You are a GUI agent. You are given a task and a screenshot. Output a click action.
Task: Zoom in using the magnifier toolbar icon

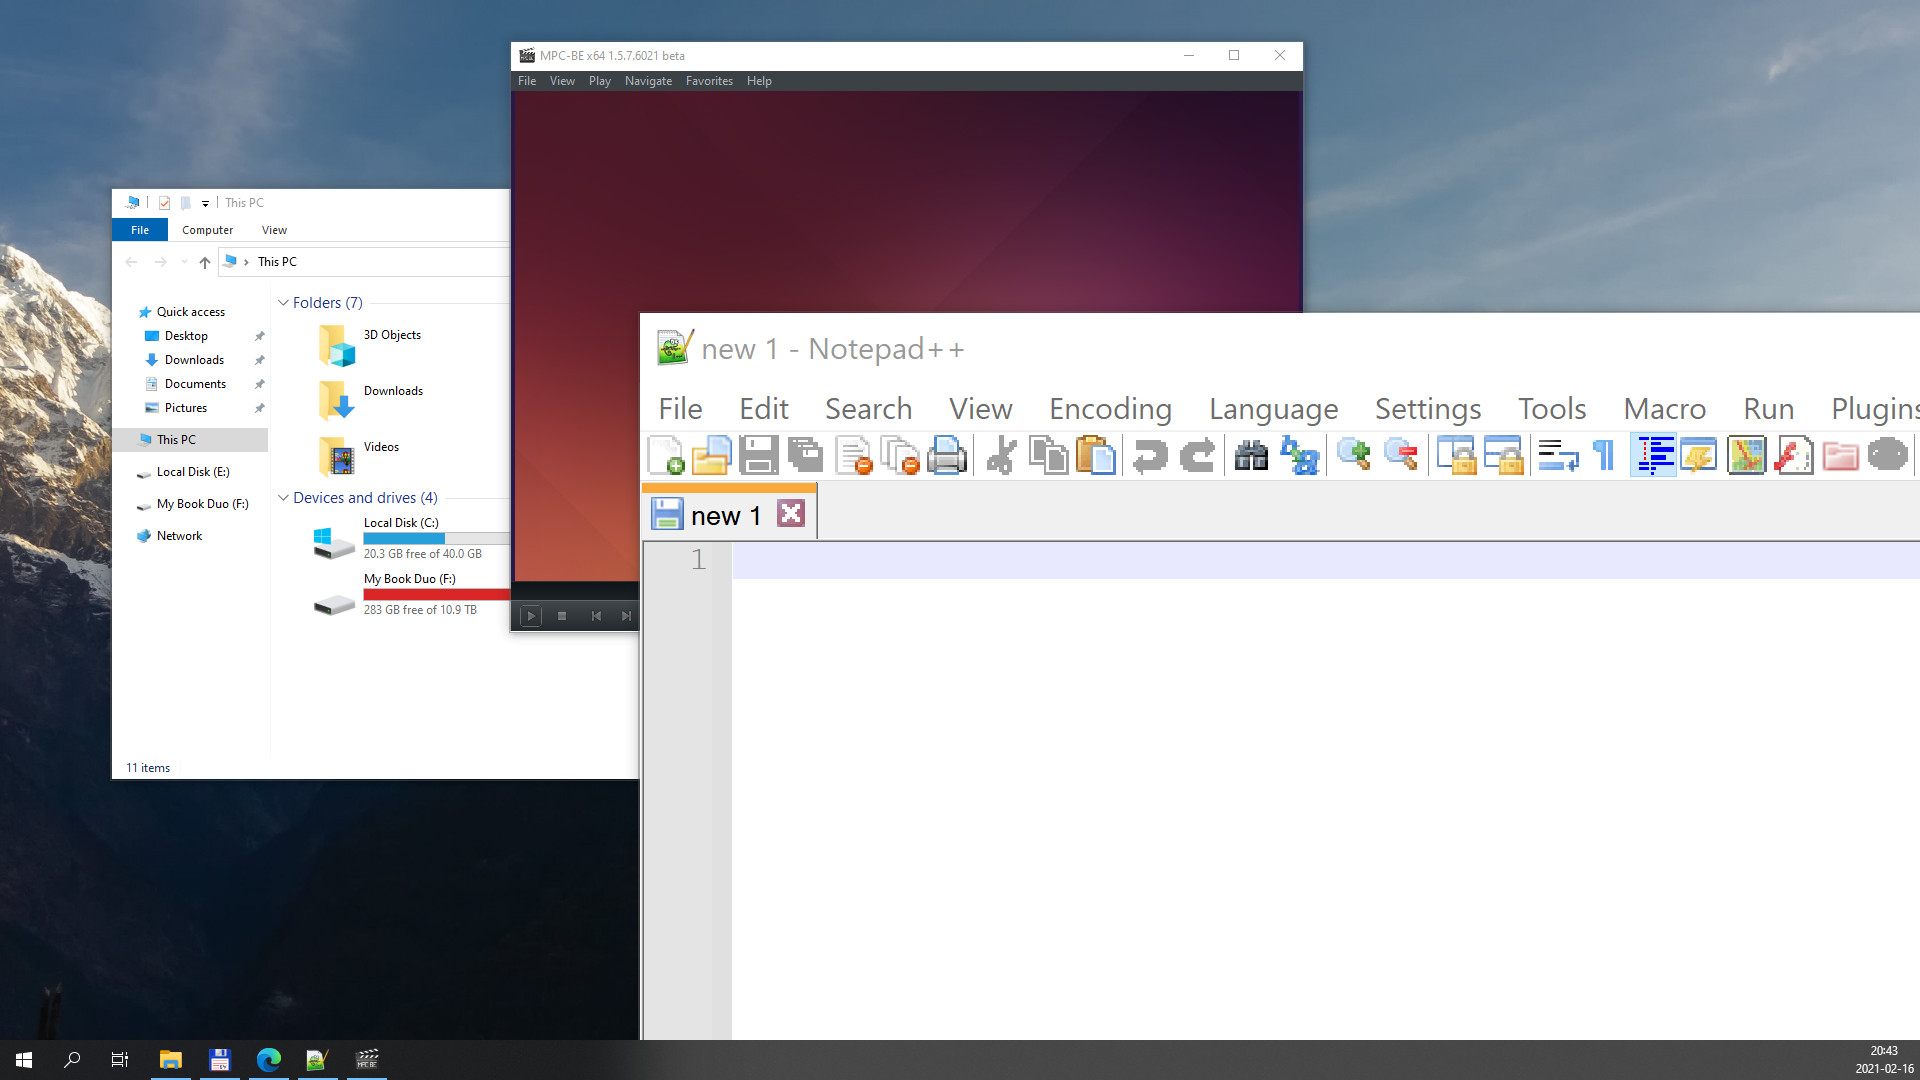[x=1354, y=455]
